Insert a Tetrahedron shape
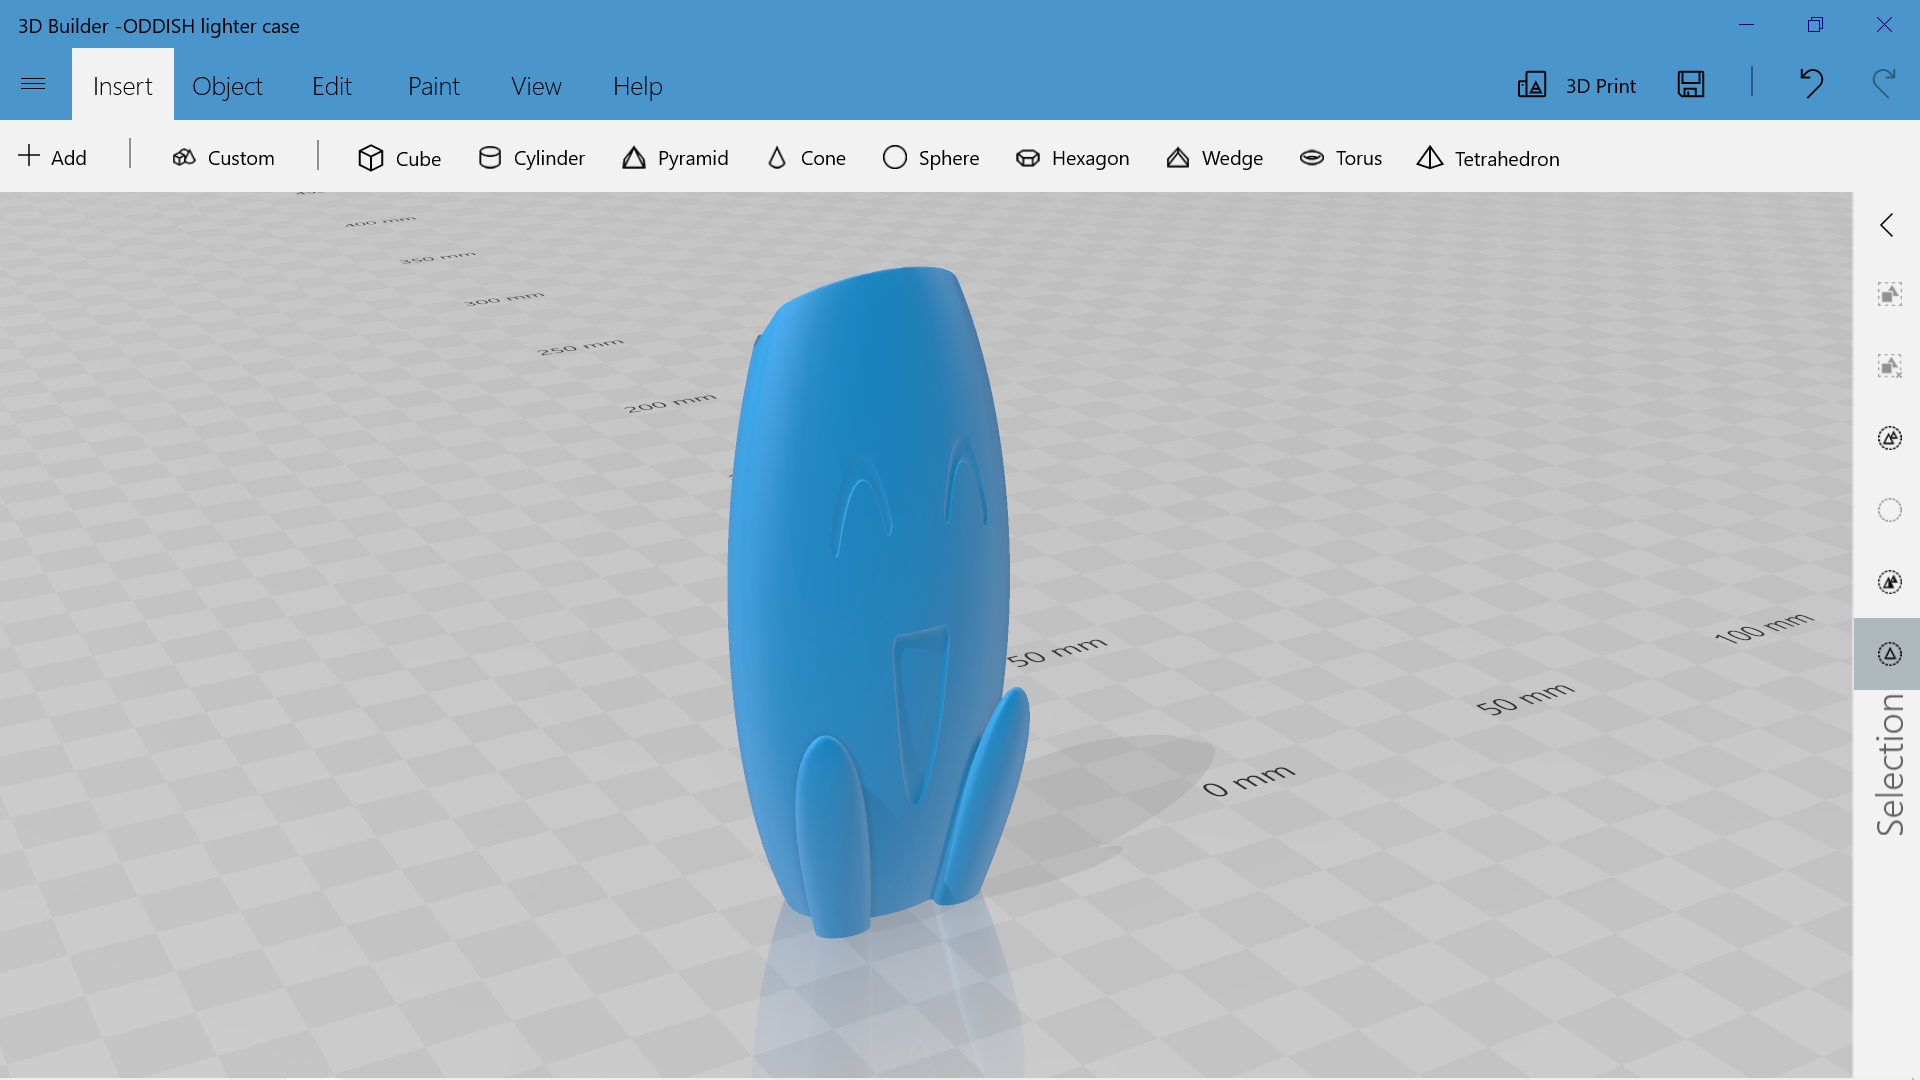This screenshot has height=1080, width=1920. click(x=1487, y=158)
